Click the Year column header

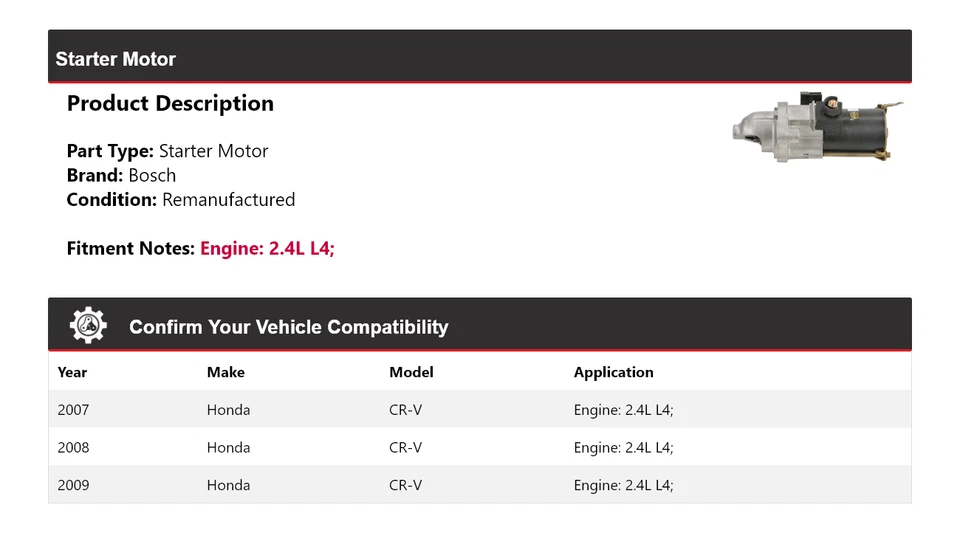[72, 372]
